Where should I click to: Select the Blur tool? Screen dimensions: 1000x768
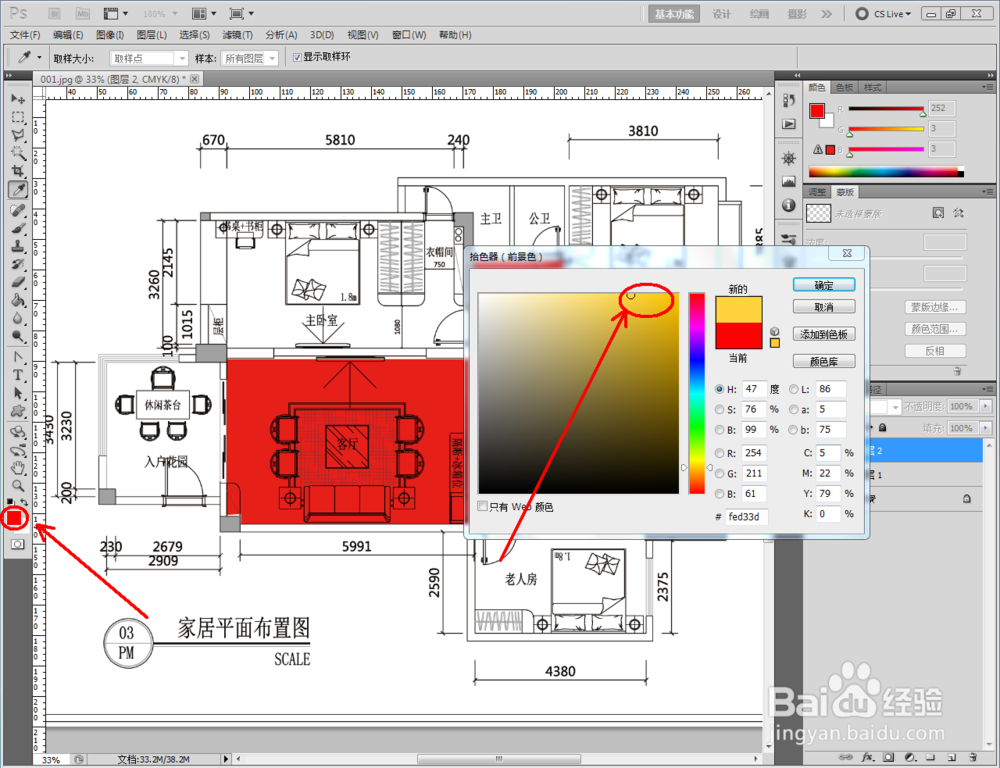pyautogui.click(x=18, y=318)
